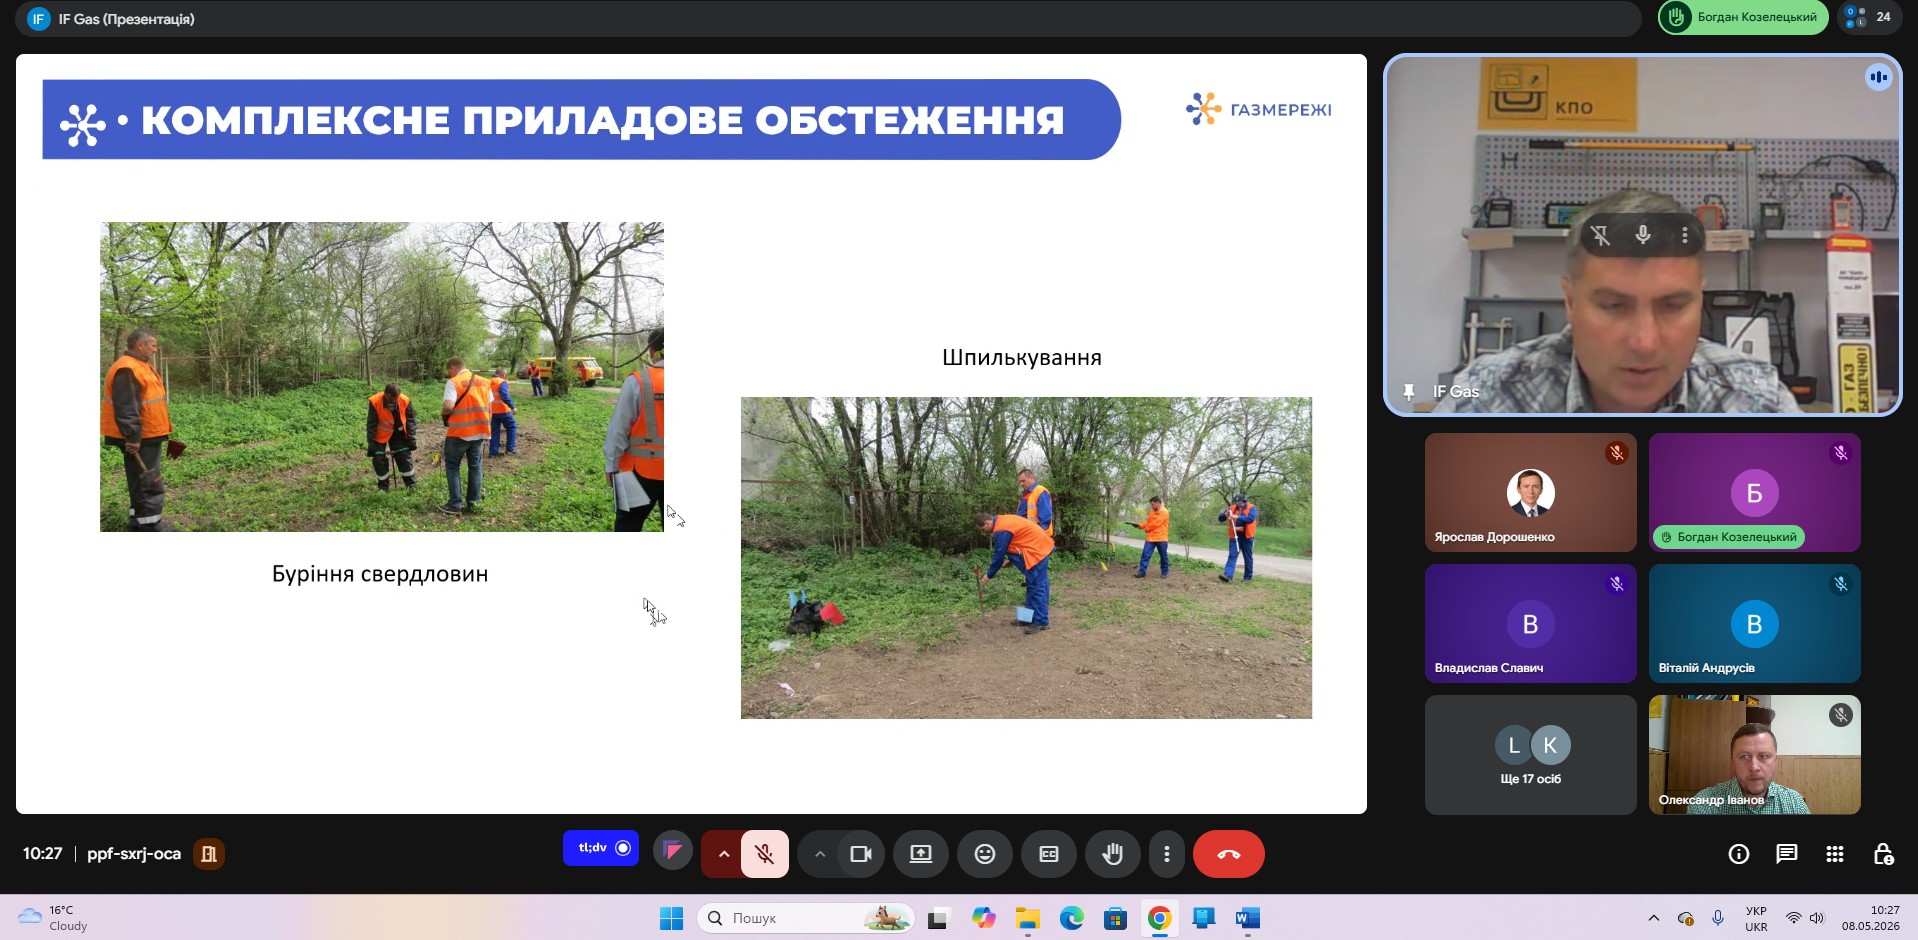1918x940 pixels.
Task: Open more options three-dot menu in call bar
Action: point(1166,854)
